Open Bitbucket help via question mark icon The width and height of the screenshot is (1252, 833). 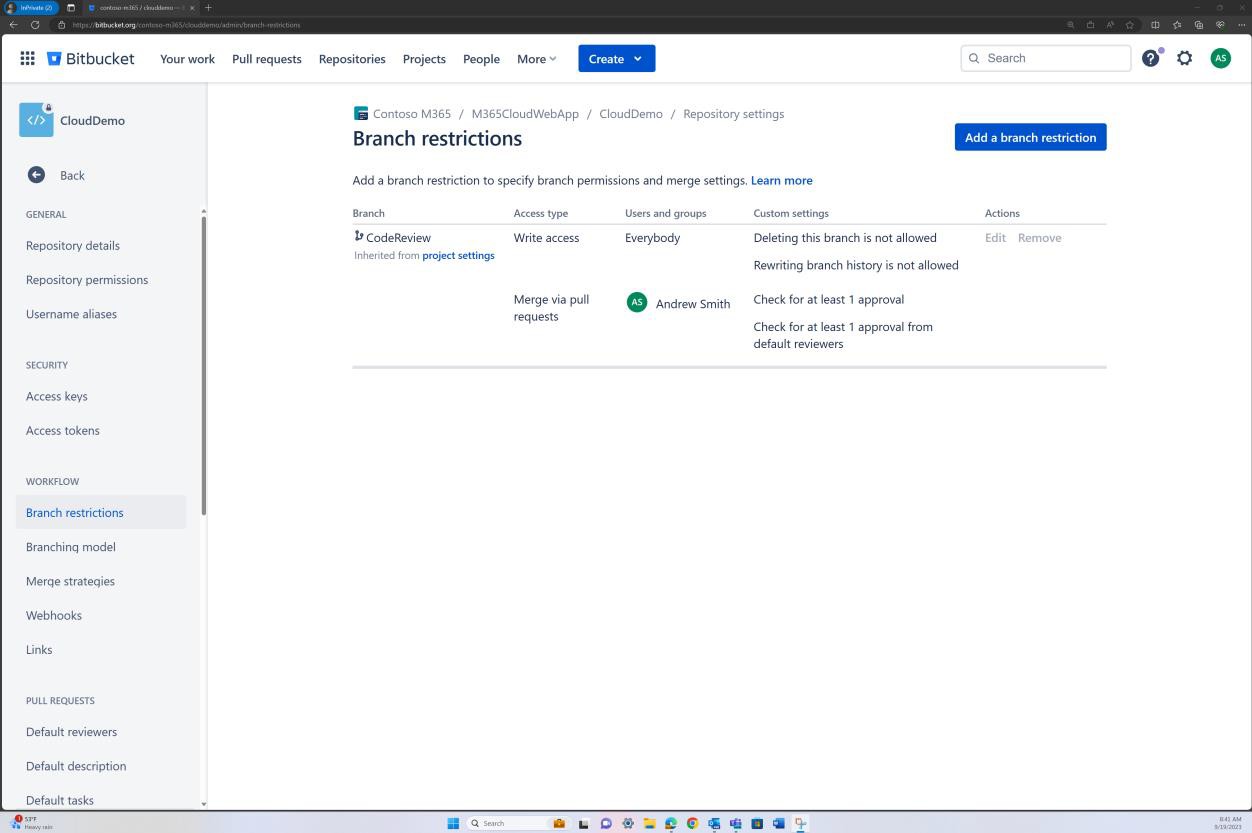point(1150,58)
